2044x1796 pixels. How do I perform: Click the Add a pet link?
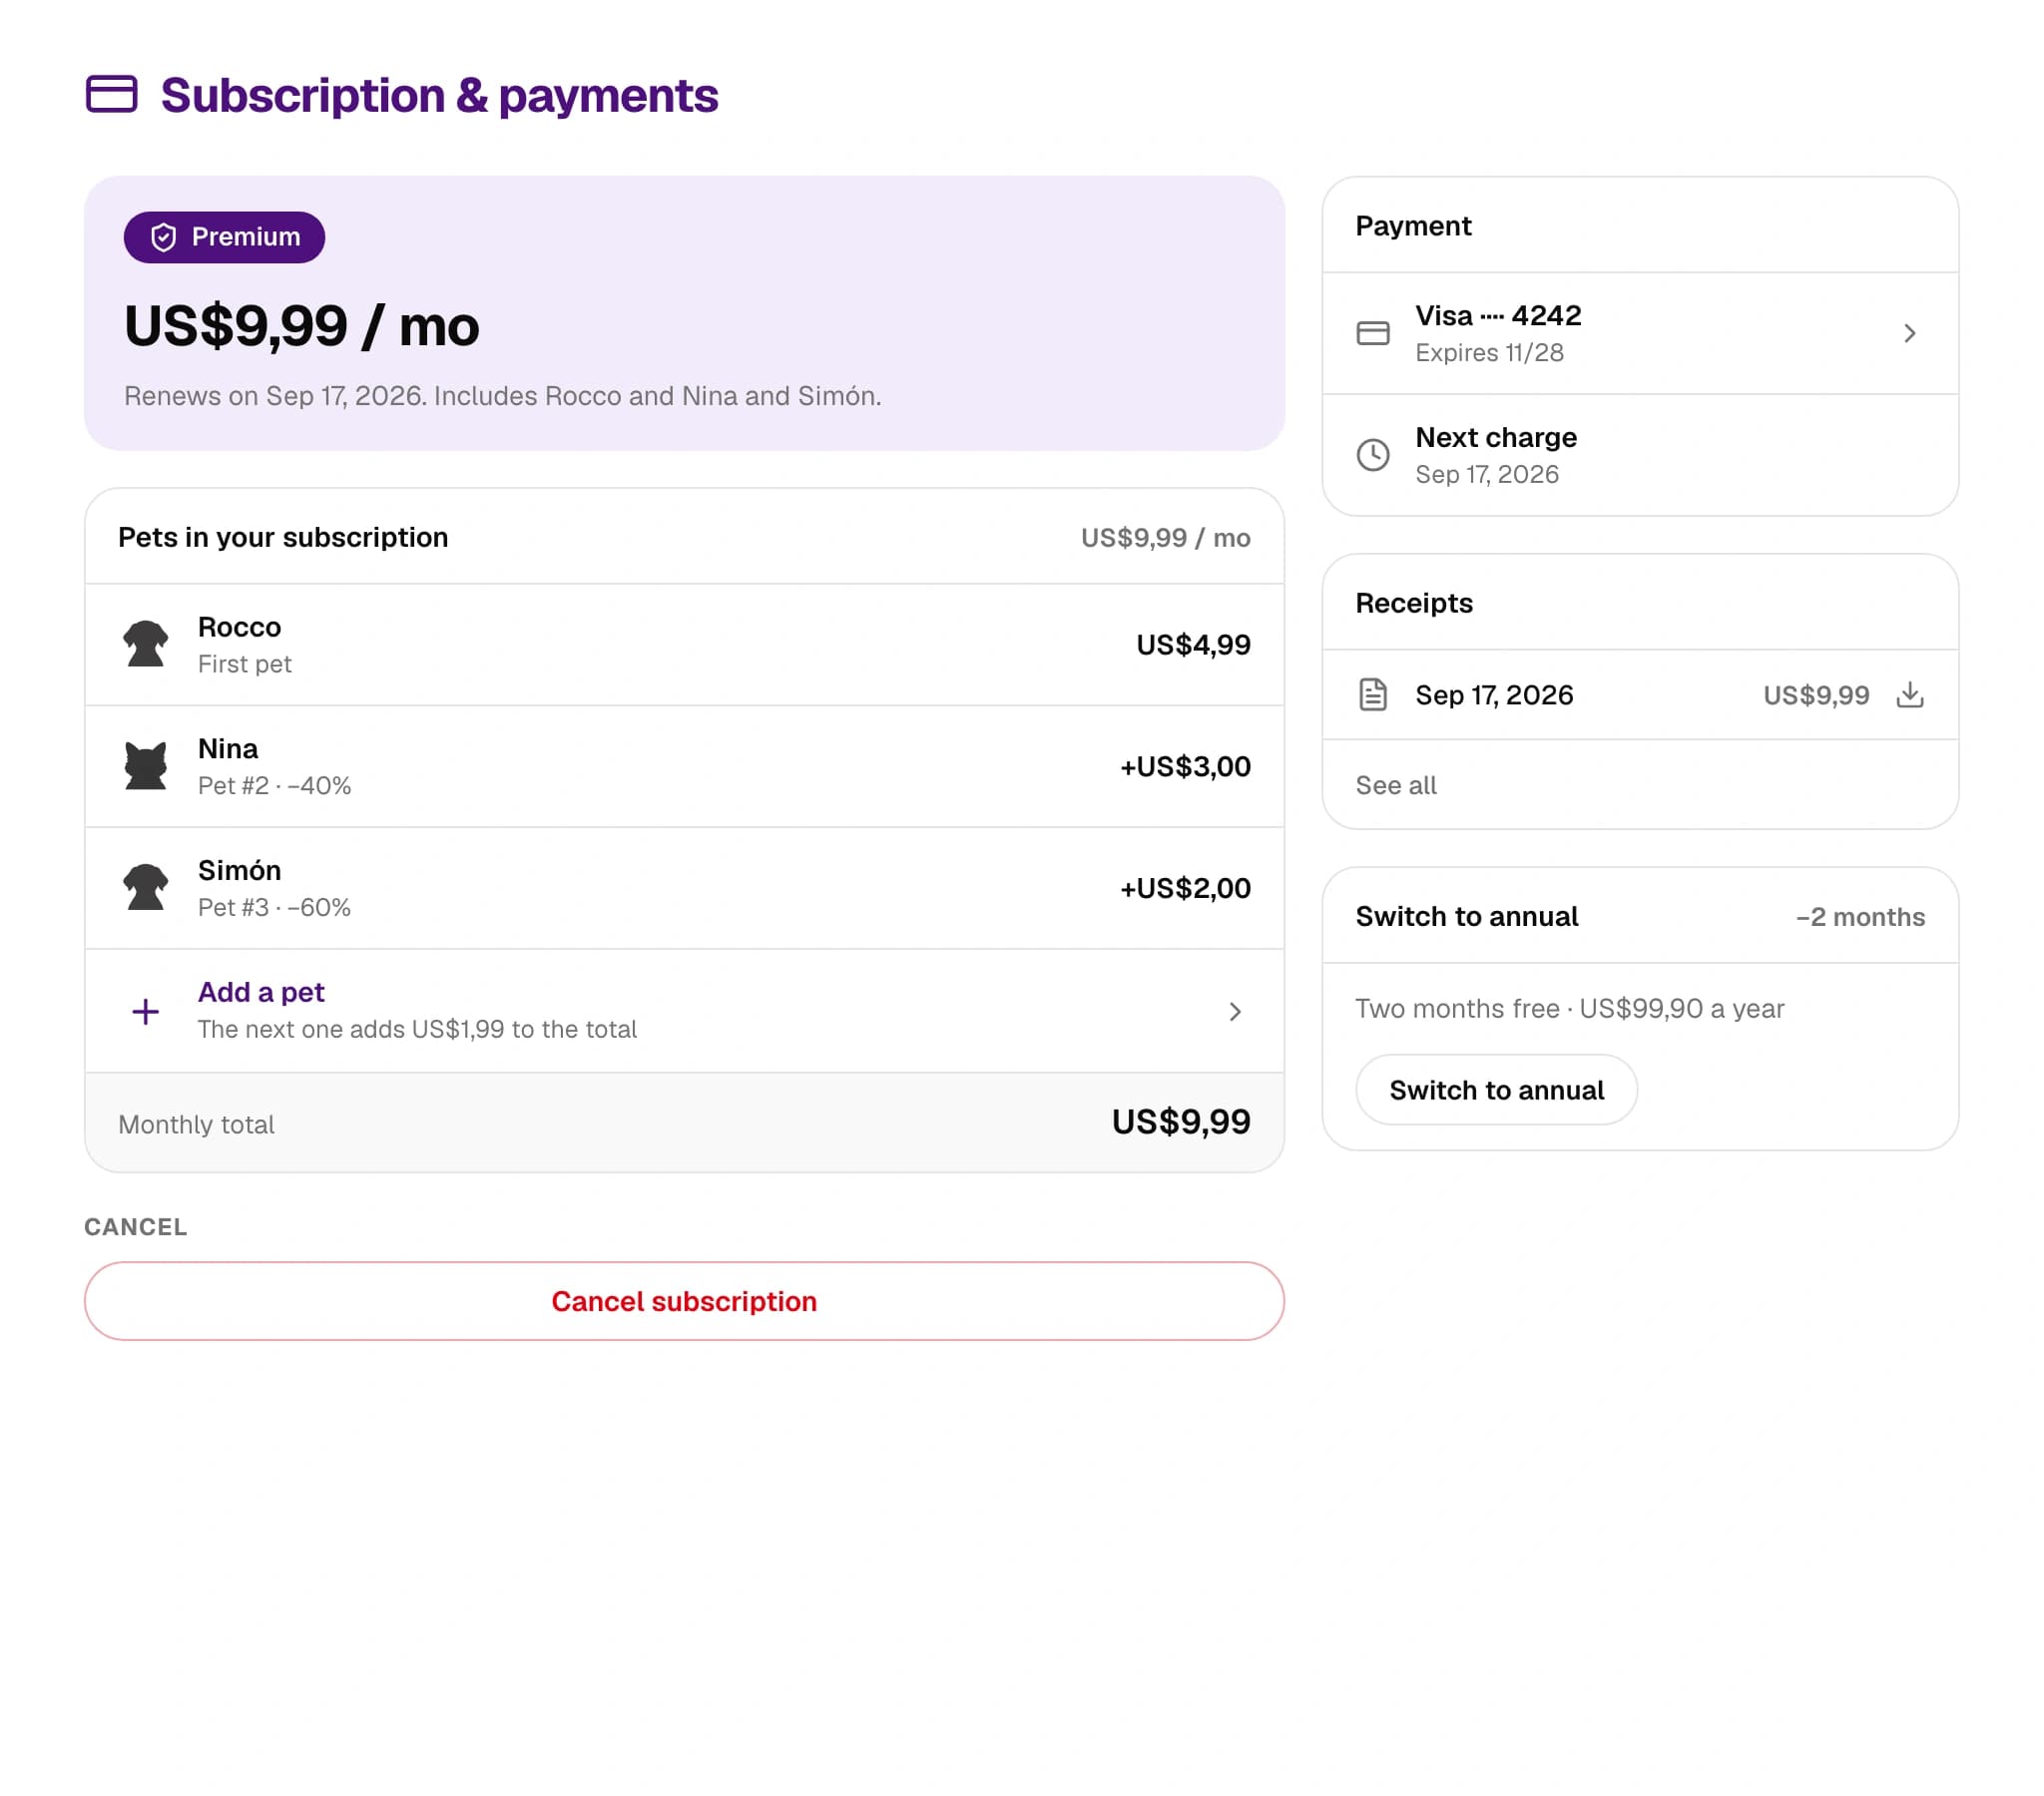click(261, 992)
